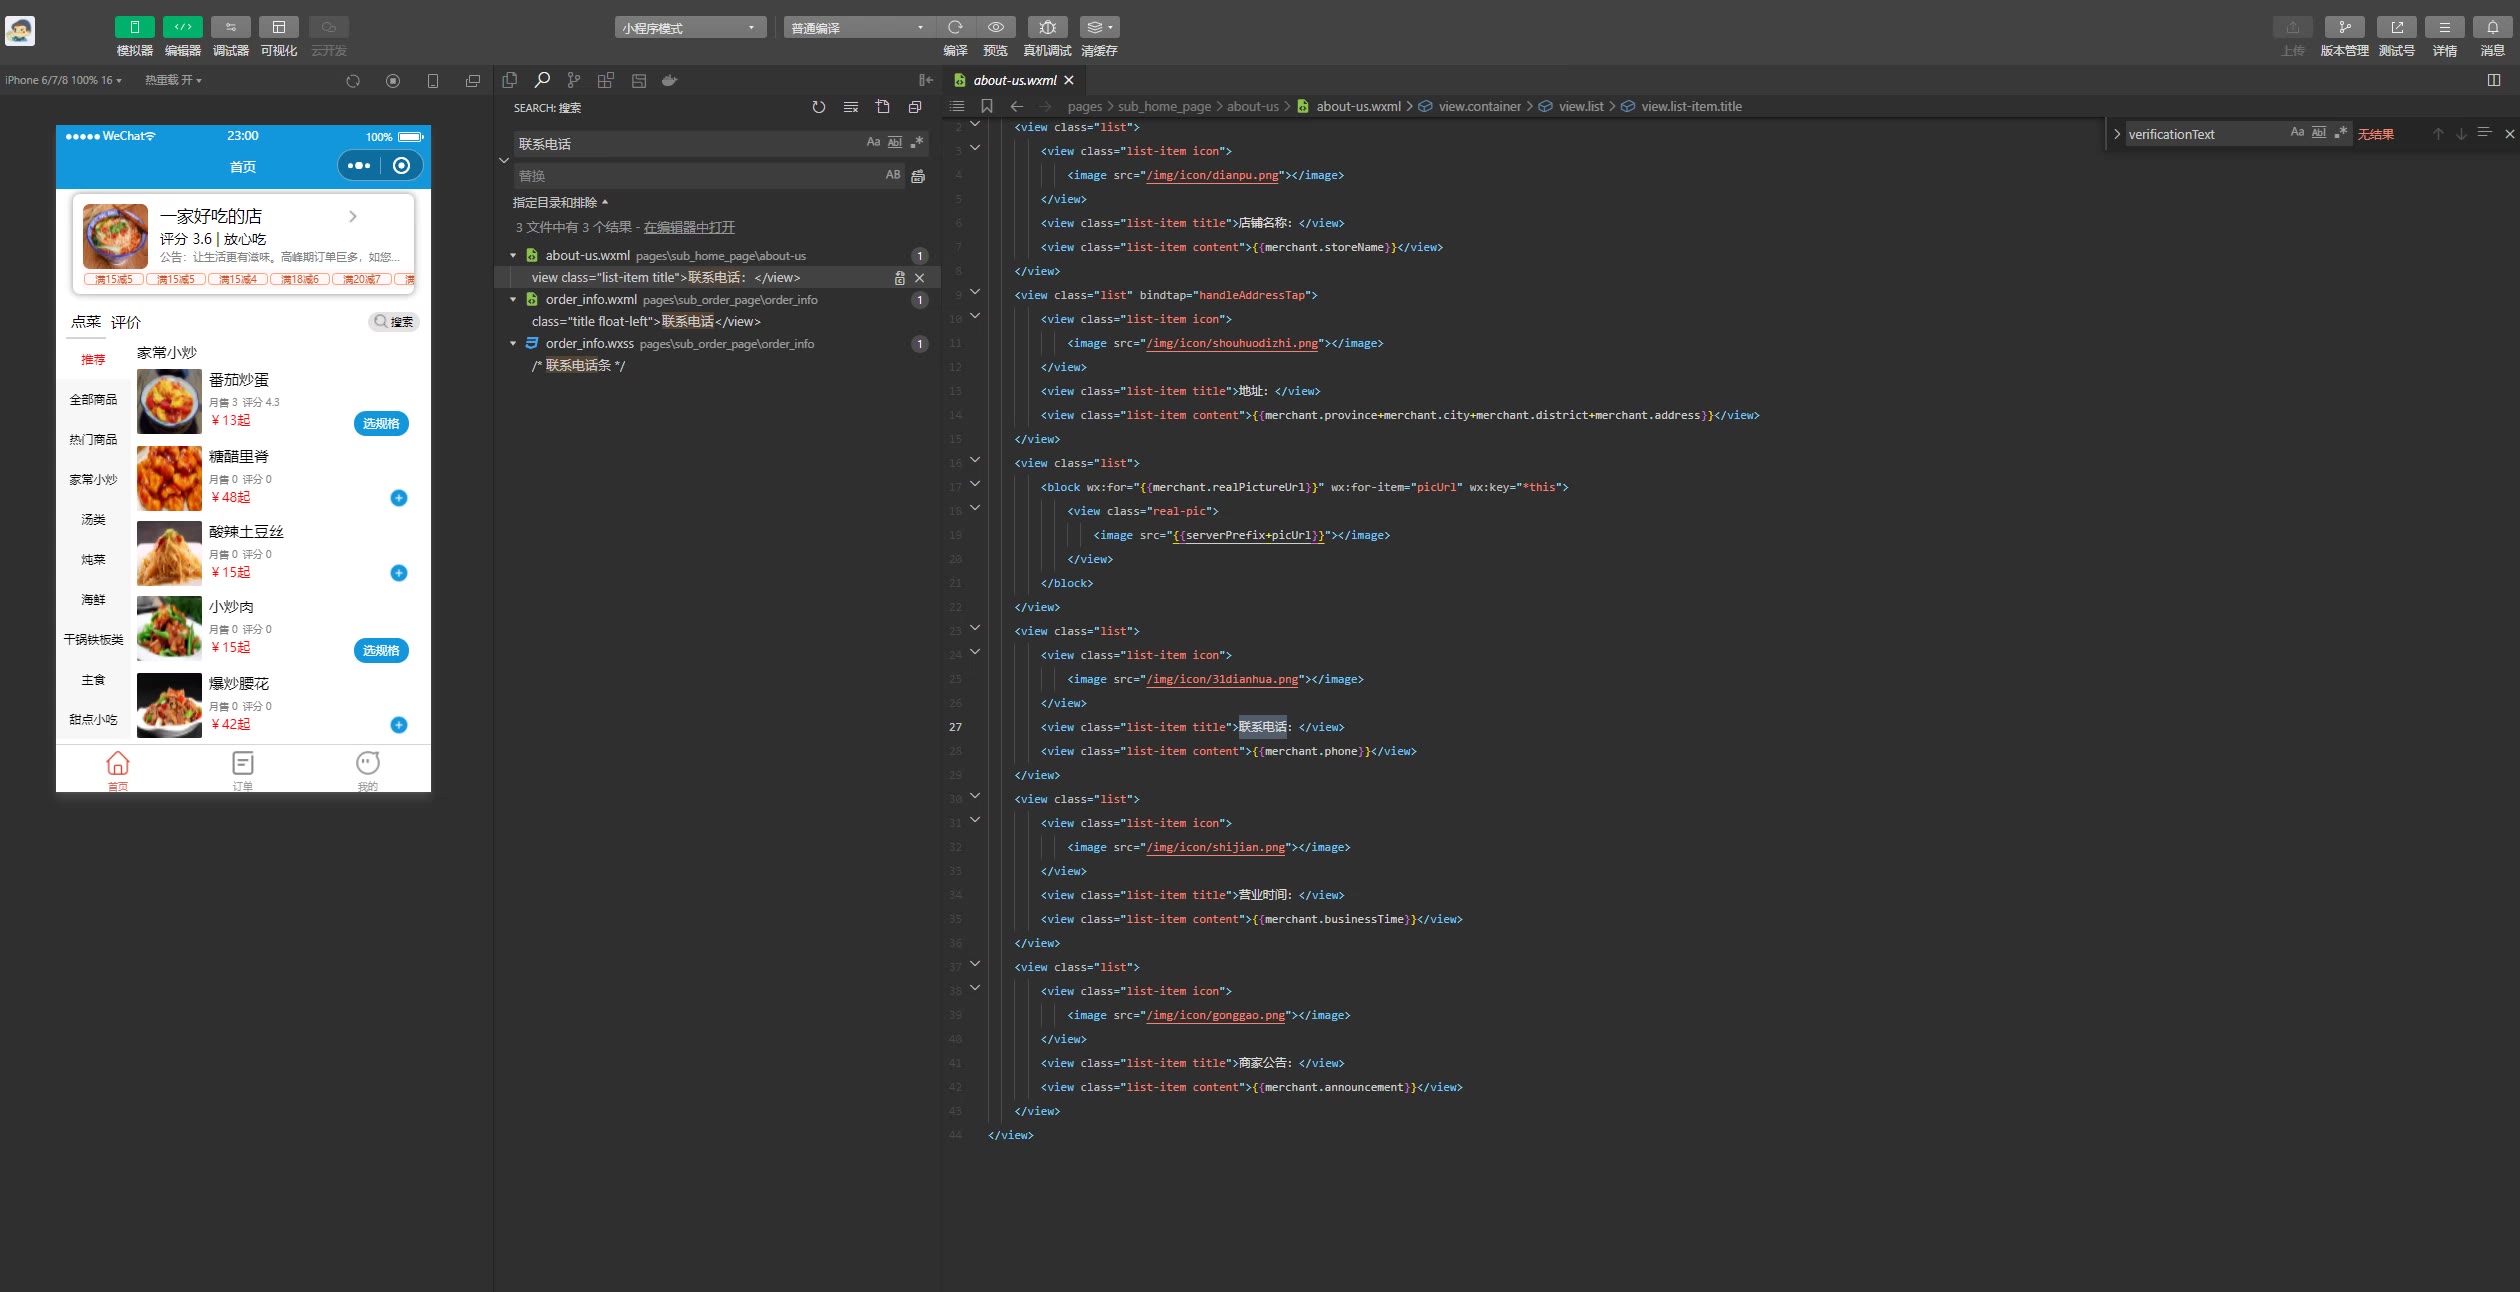Click the 在编辑器中打开 link
This screenshot has width=2520, height=1292.
(689, 228)
